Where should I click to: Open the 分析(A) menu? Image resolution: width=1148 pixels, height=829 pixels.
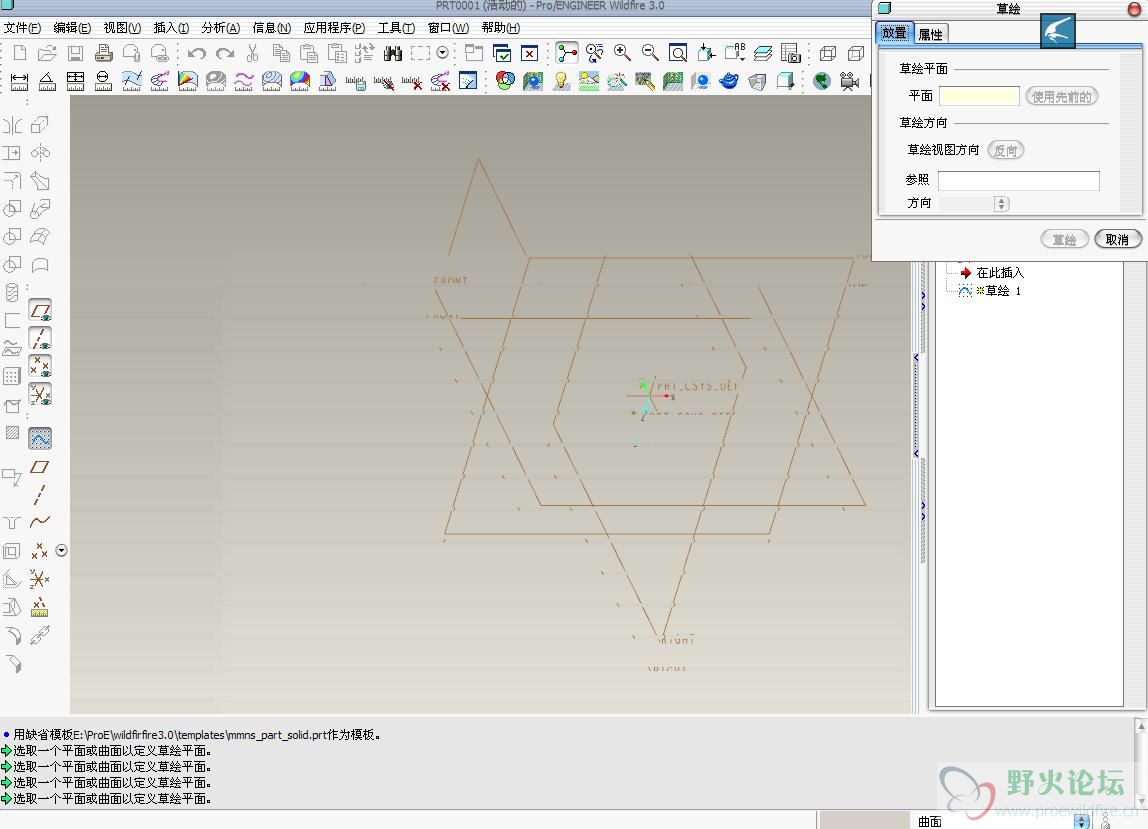(x=220, y=28)
